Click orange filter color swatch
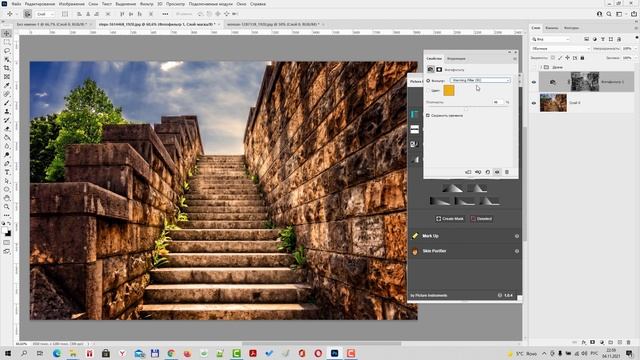 pyautogui.click(x=449, y=90)
